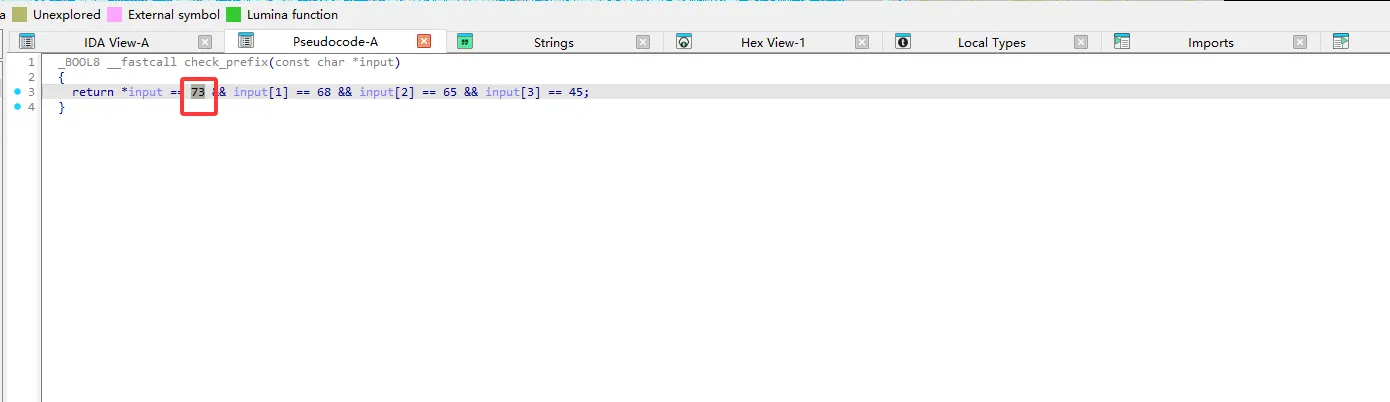Click the constant 68 in the expression

click(x=324, y=92)
